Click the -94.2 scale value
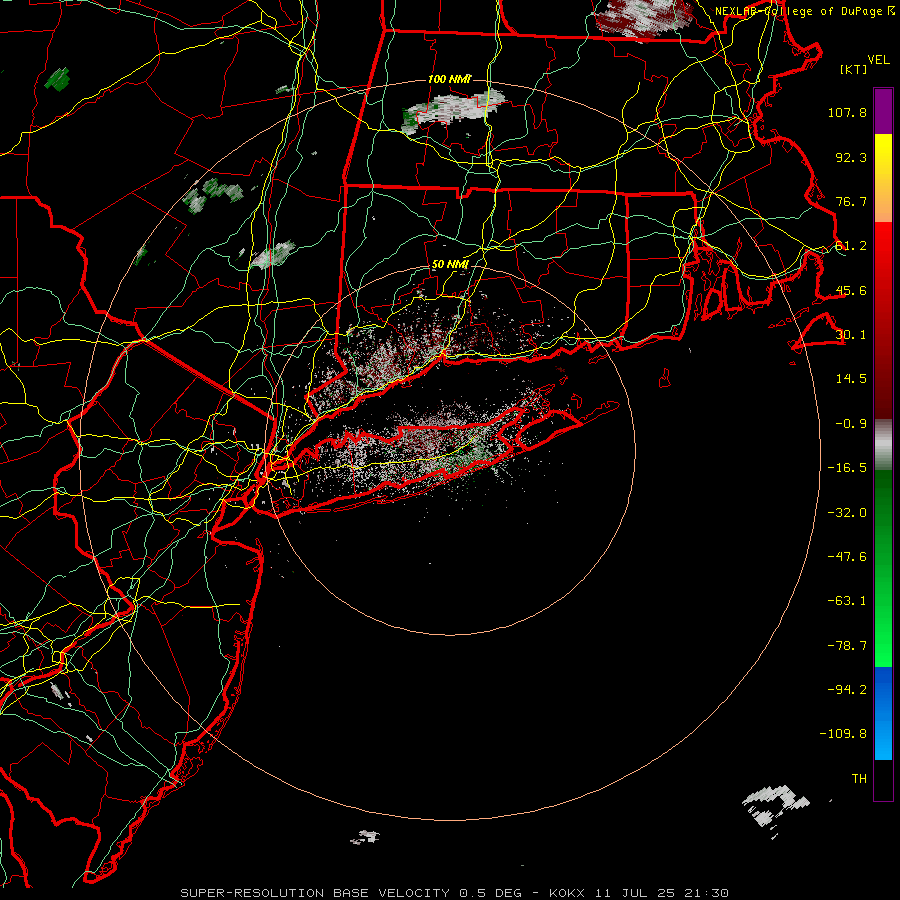Image resolution: width=900 pixels, height=900 pixels. pos(847,690)
